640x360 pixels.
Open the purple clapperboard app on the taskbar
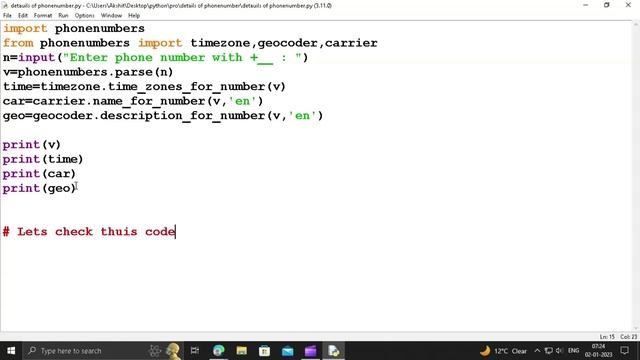point(310,351)
